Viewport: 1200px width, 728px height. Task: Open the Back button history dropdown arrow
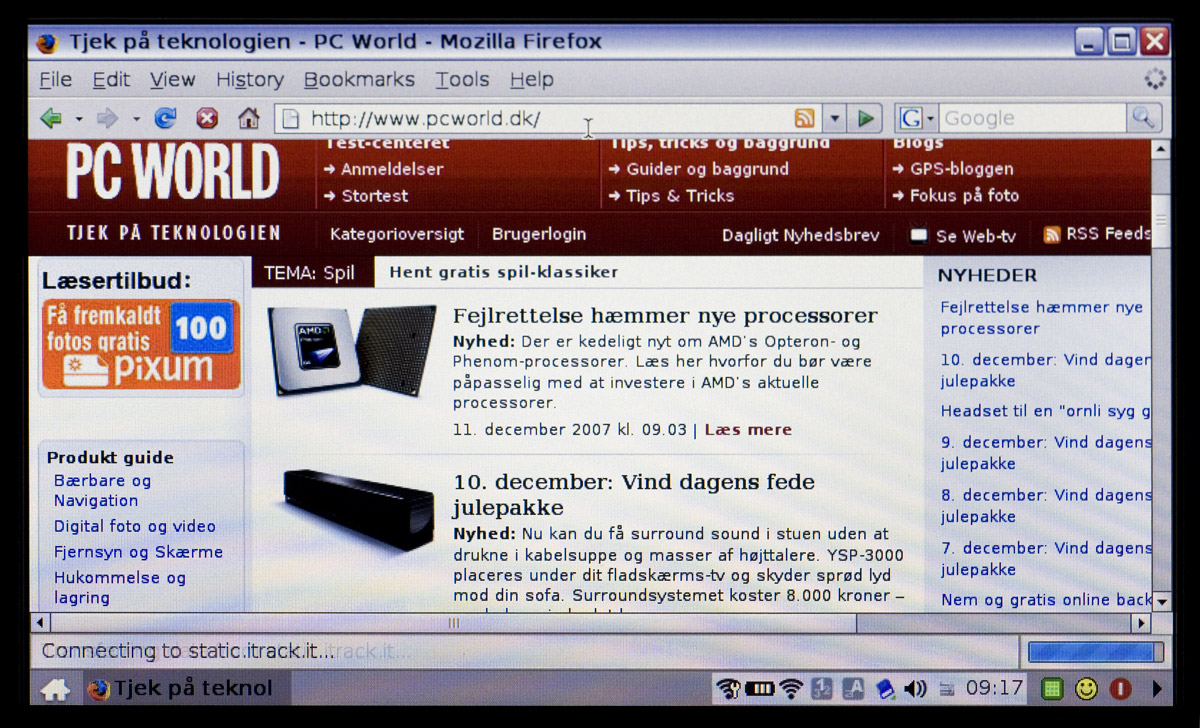[x=79, y=120]
